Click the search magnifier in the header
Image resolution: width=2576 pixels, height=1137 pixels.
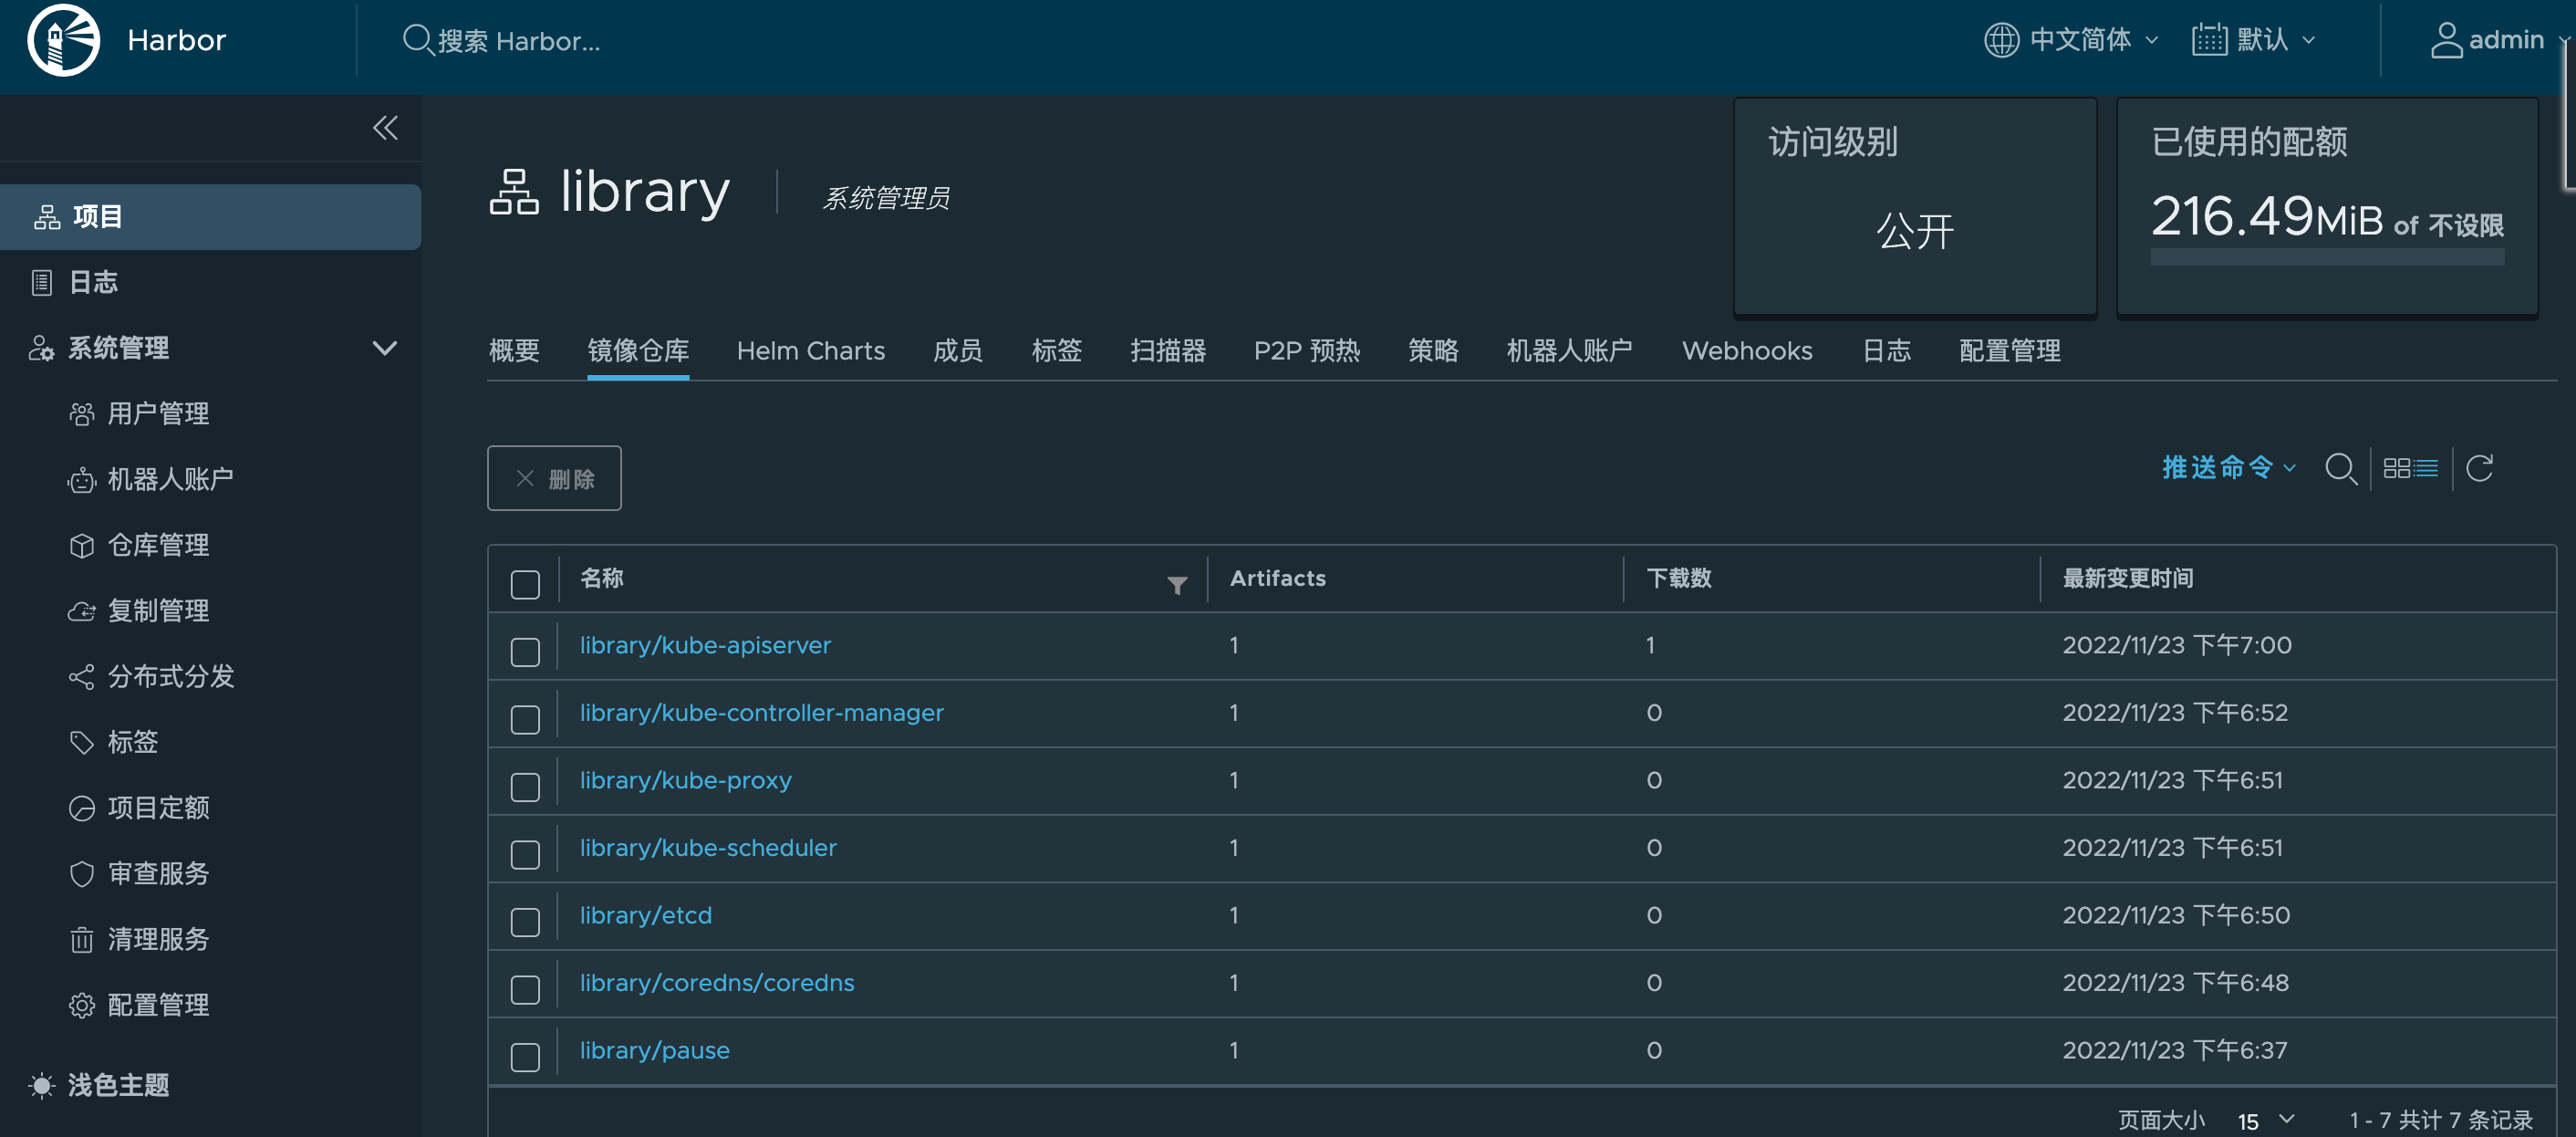[x=417, y=40]
